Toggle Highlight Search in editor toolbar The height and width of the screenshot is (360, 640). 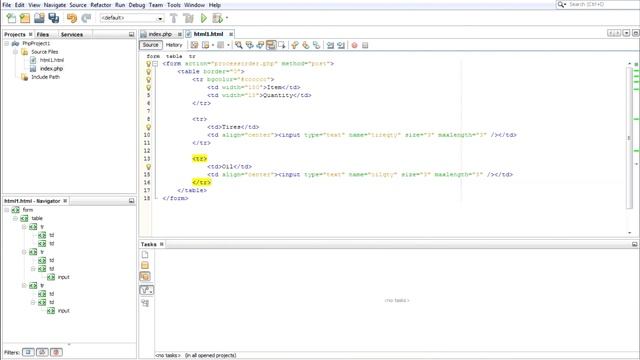(271, 45)
